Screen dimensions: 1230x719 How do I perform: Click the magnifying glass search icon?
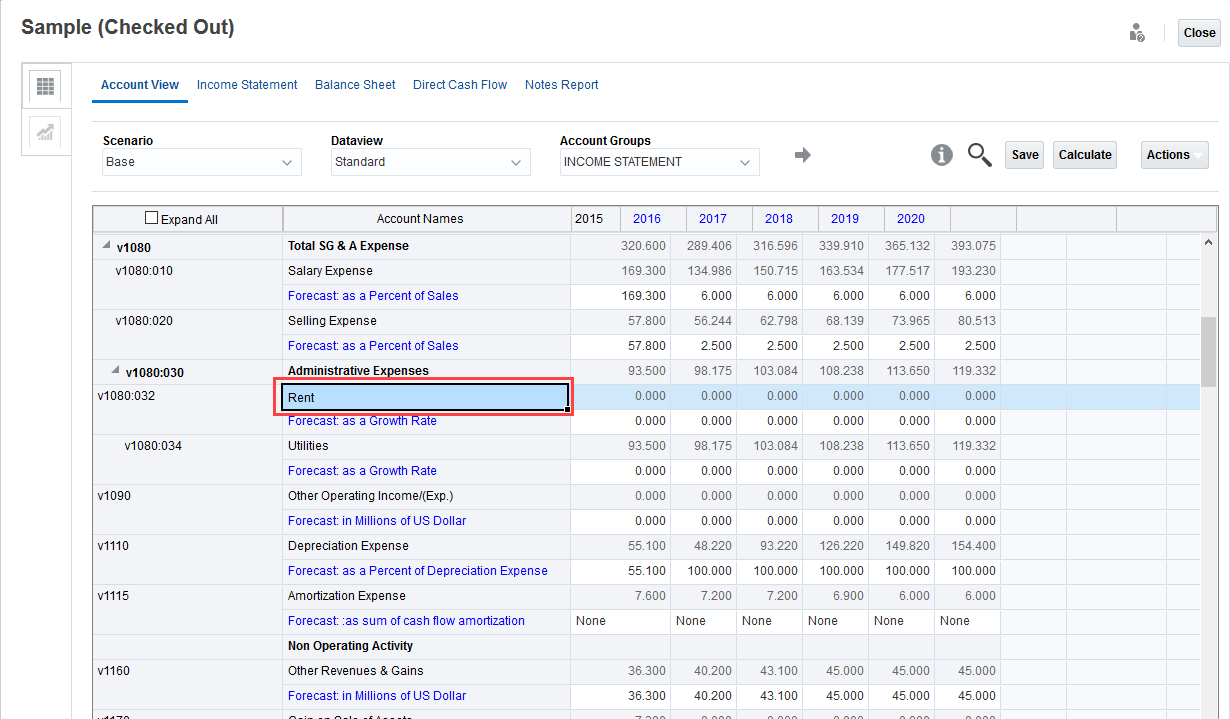[x=979, y=155]
